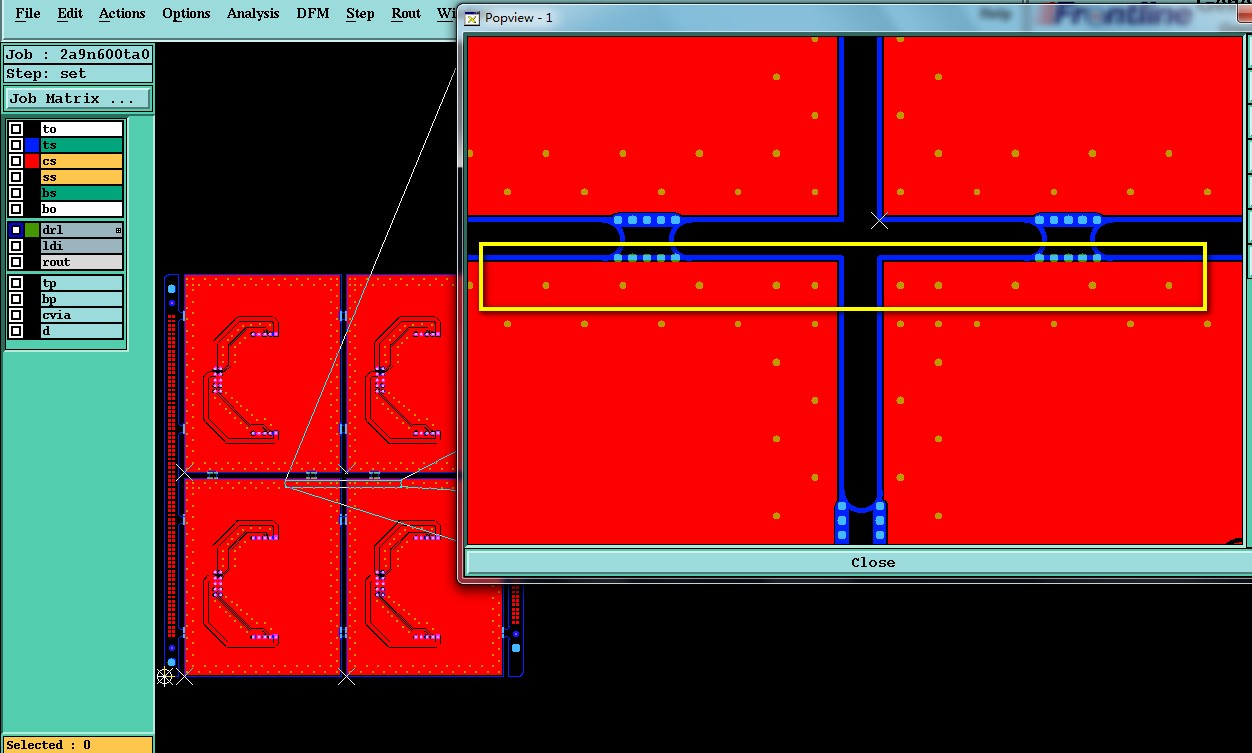Click the origin datum marker in canvas
The image size is (1252, 753).
coord(165,677)
